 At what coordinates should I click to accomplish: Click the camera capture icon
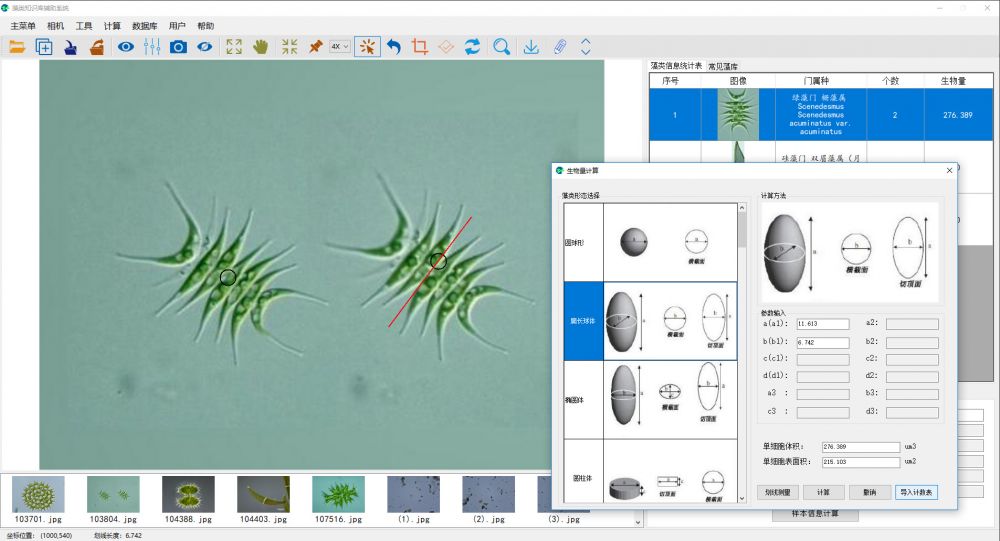(178, 46)
